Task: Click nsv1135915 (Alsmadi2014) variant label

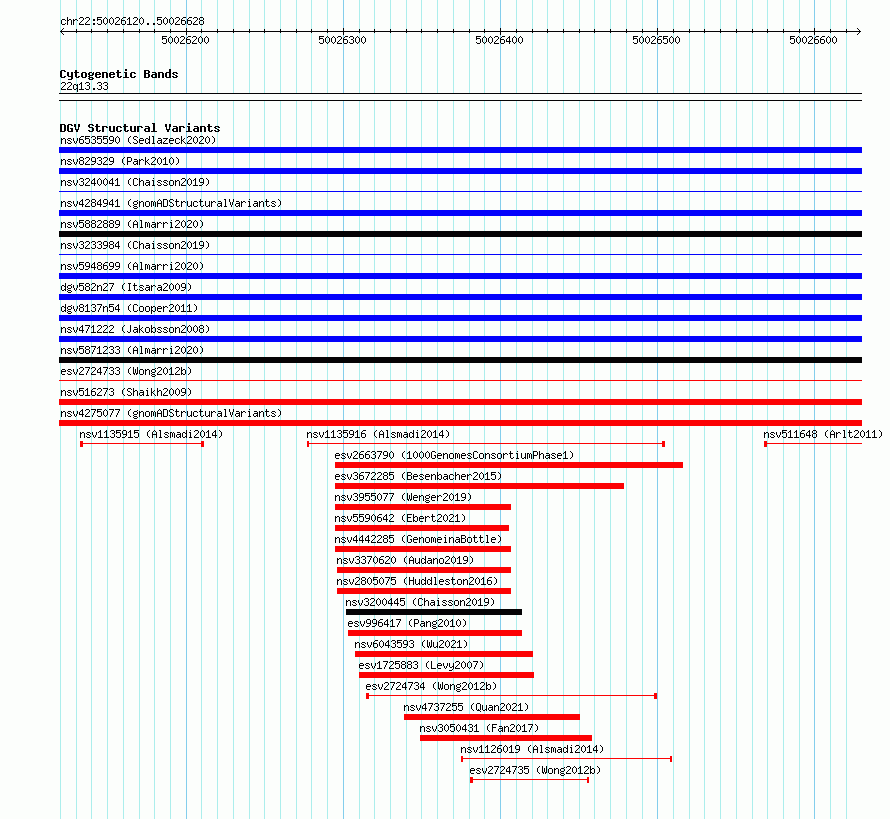Action: tap(151, 434)
